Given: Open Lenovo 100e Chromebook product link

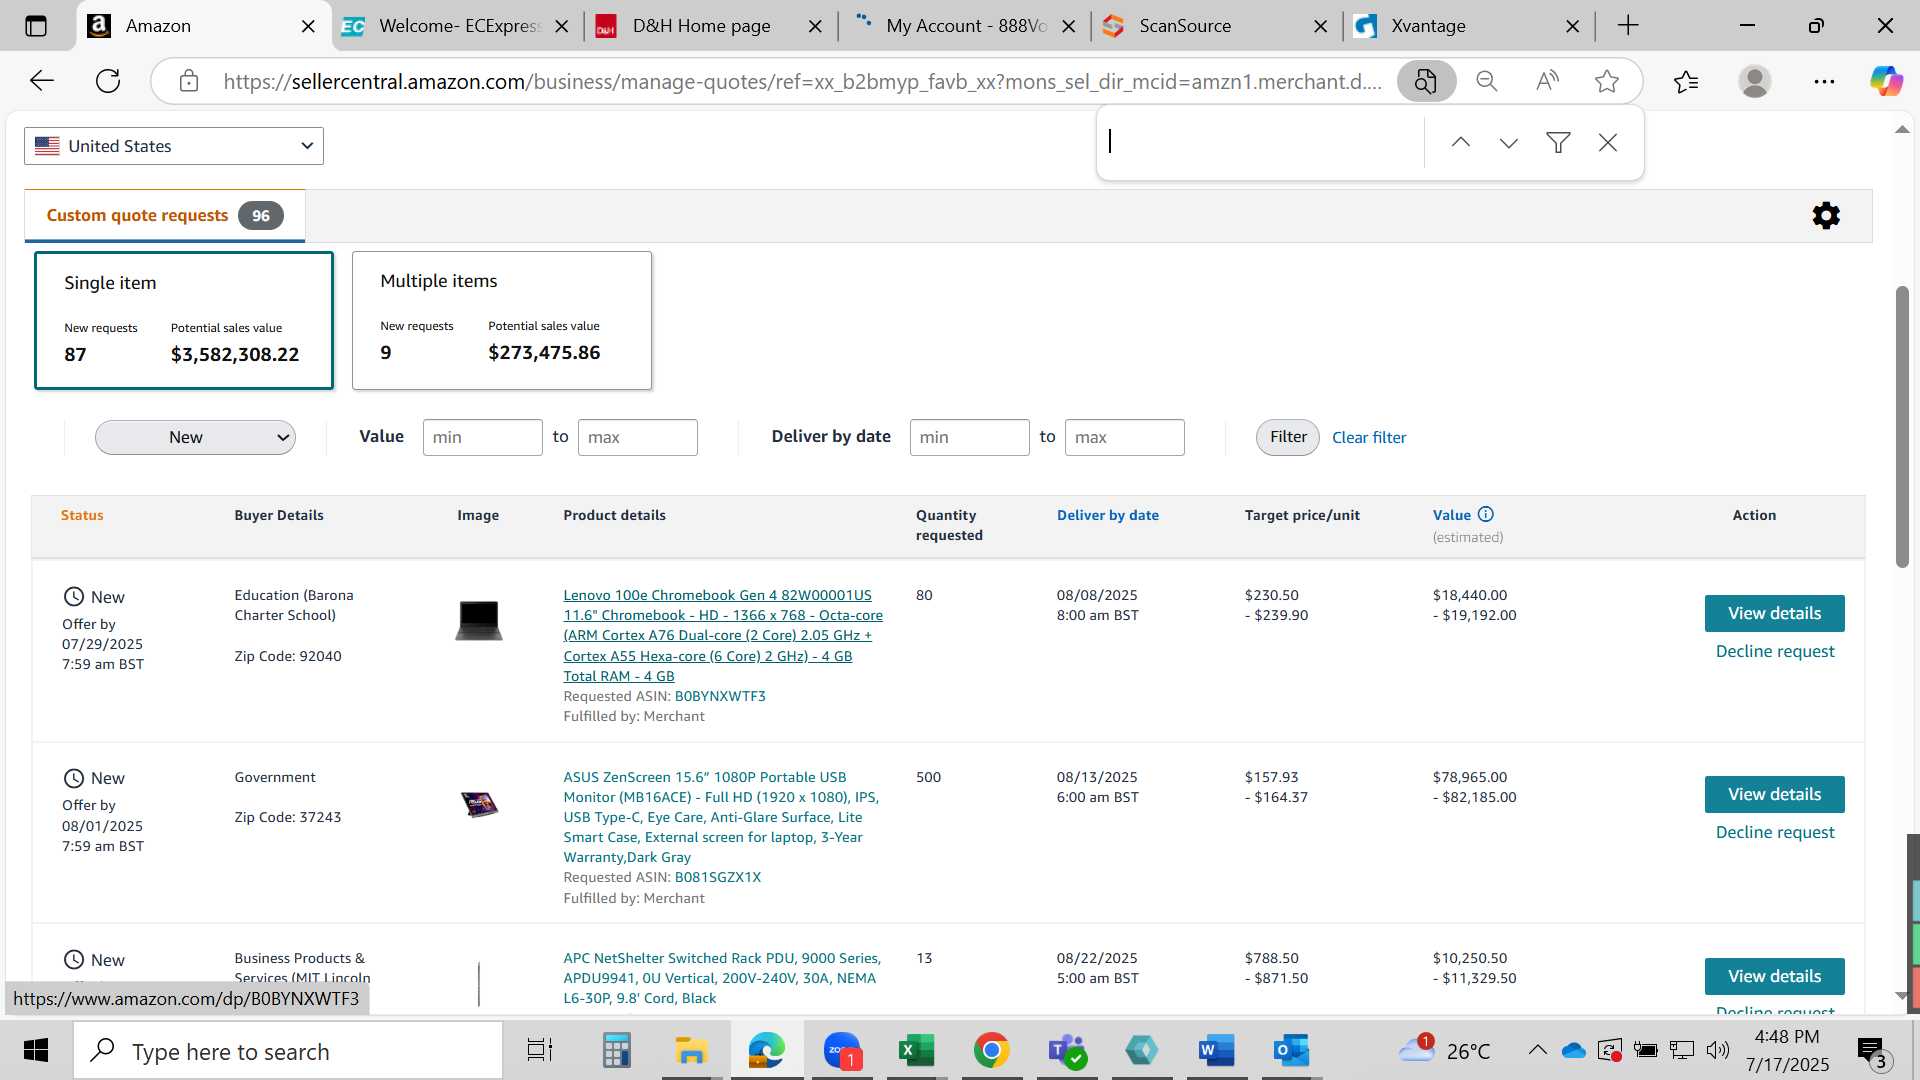Looking at the screenshot, I should (723, 635).
